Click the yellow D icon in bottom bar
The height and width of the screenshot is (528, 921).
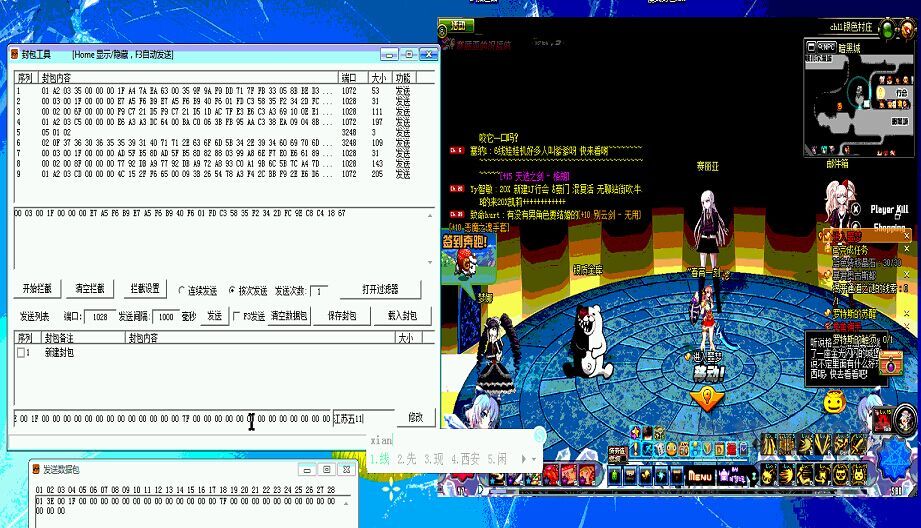tap(720, 449)
